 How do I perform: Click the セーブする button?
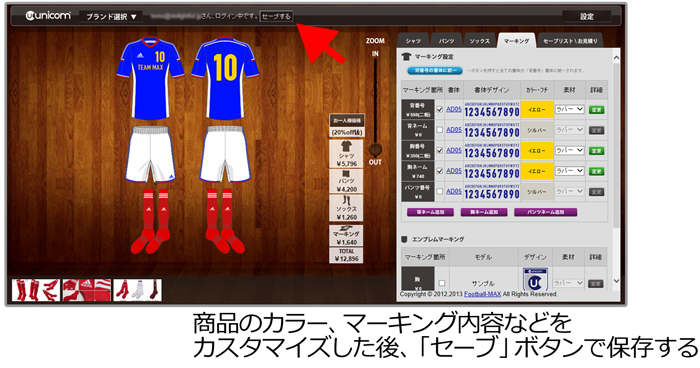(276, 16)
